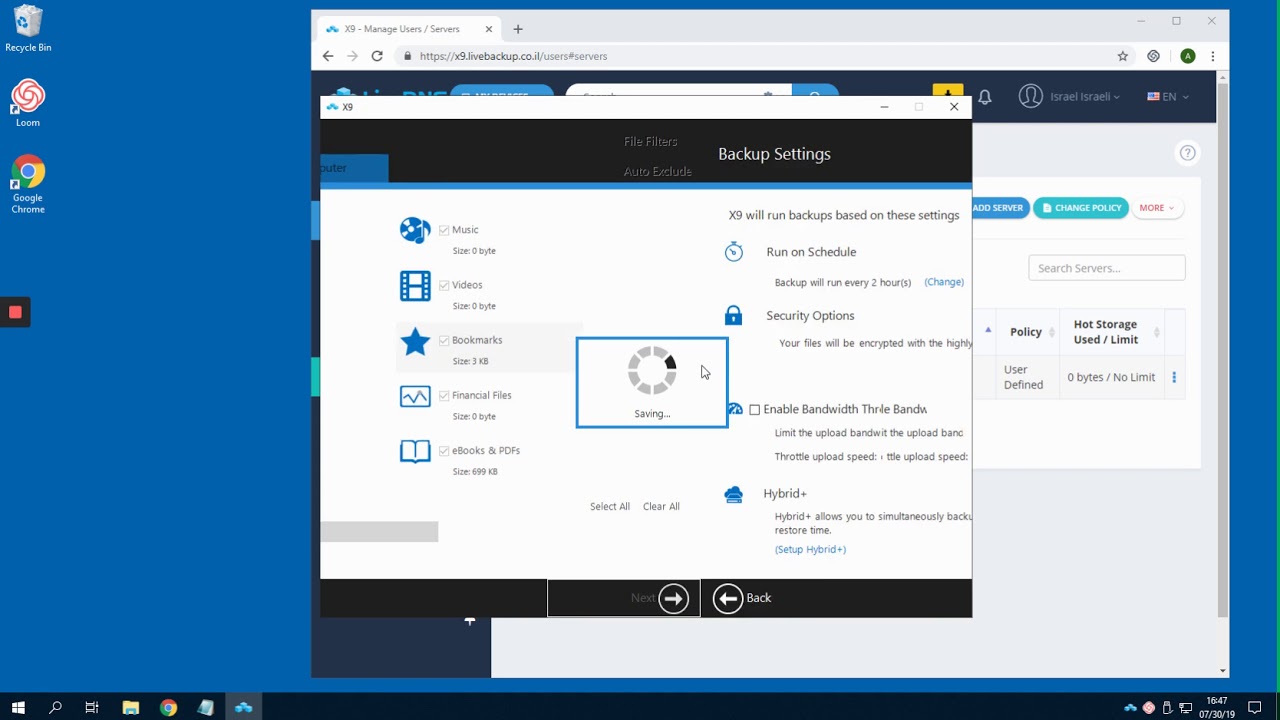Click in the Search Servers field
The image size is (1280, 720).
point(1107,268)
